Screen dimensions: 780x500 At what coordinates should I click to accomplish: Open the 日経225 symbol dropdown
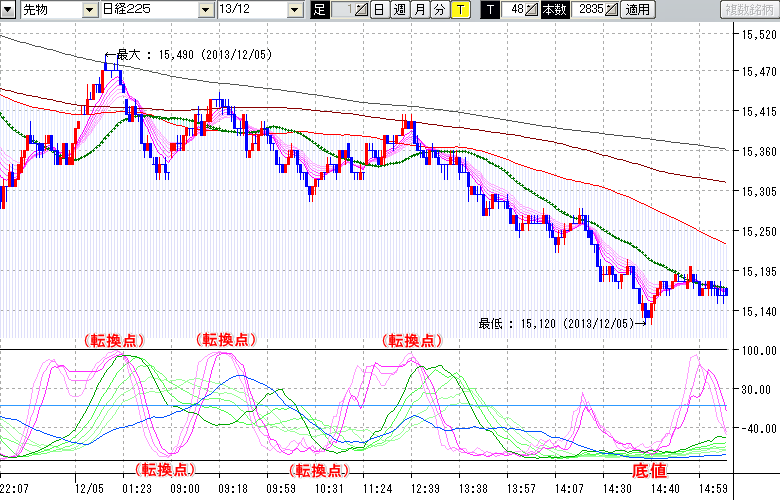pyautogui.click(x=206, y=10)
